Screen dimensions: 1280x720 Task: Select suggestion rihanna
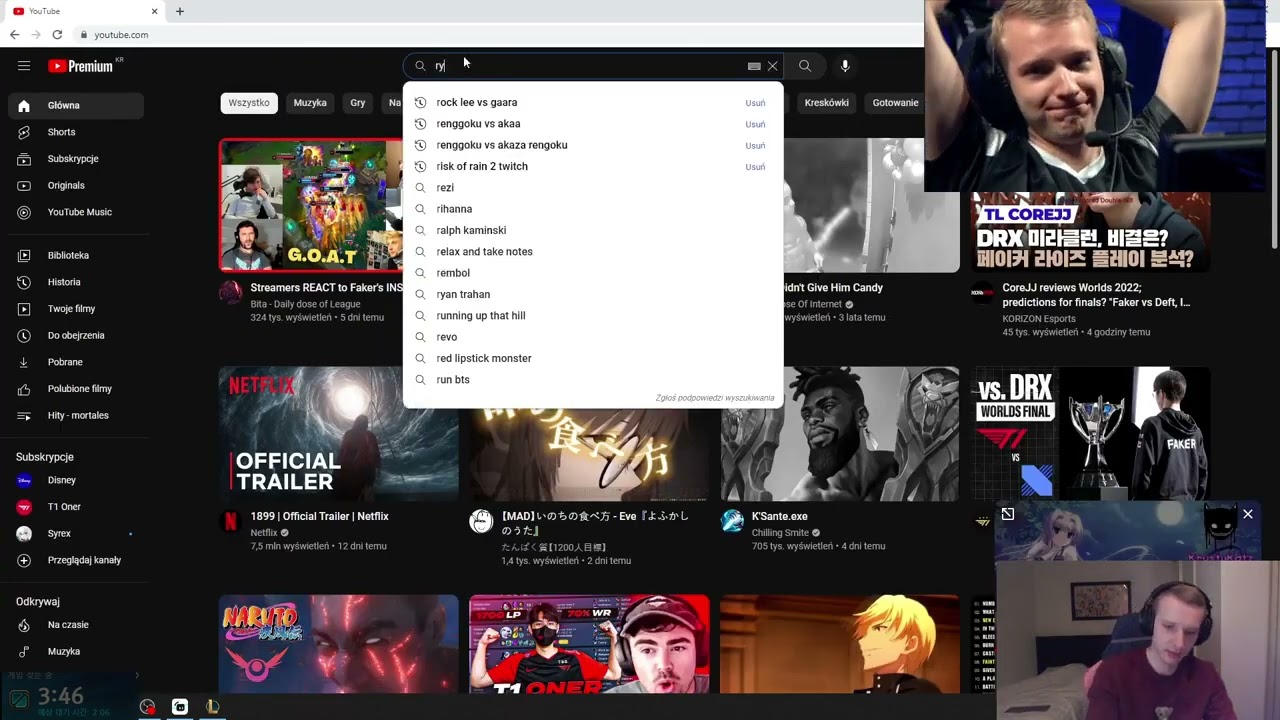coord(593,209)
